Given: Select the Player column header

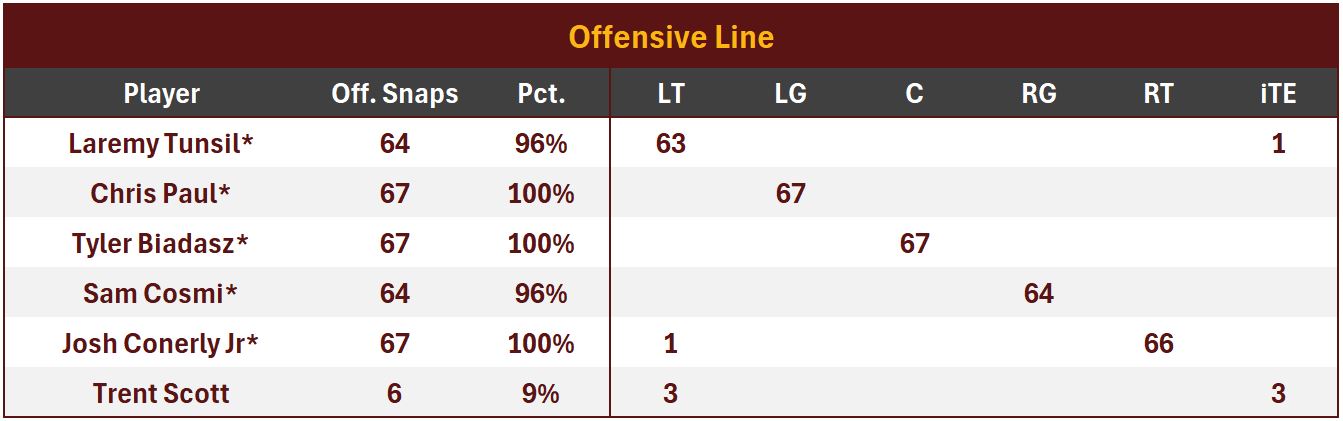Looking at the screenshot, I should point(161,94).
